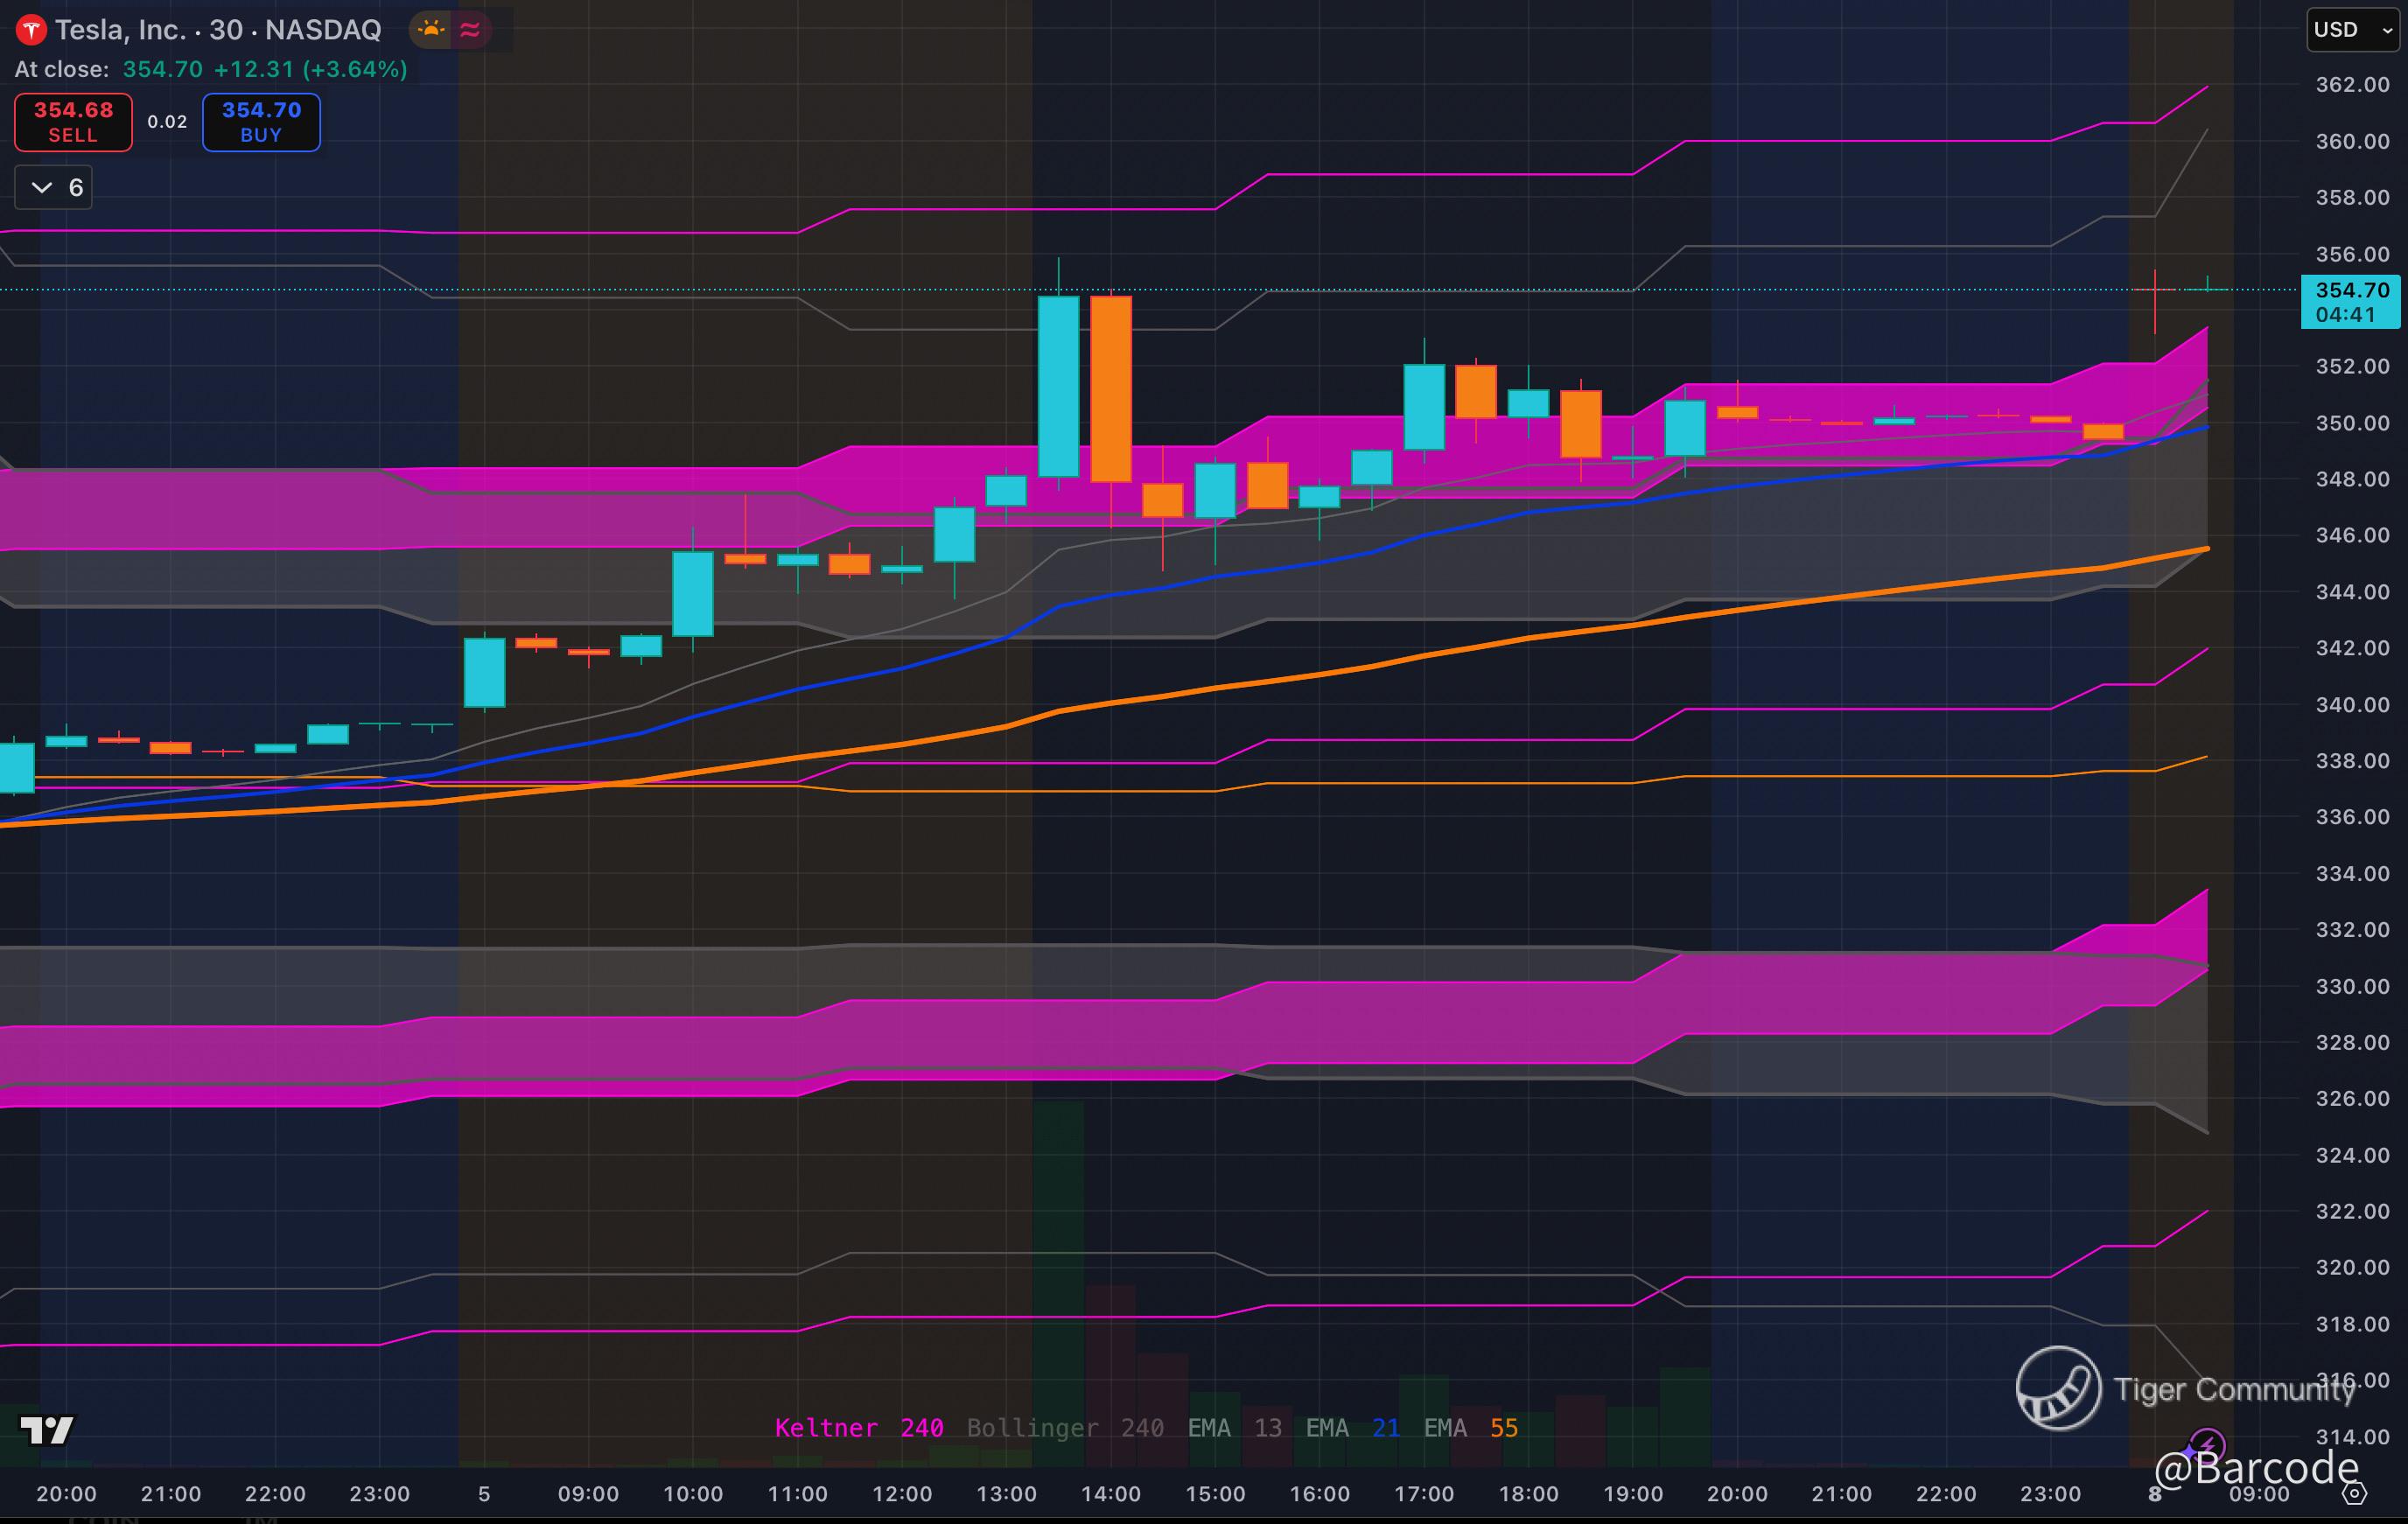Screen dimensions: 2408x1524
Task: Open the USD currency dropdown
Action: (2352, 29)
